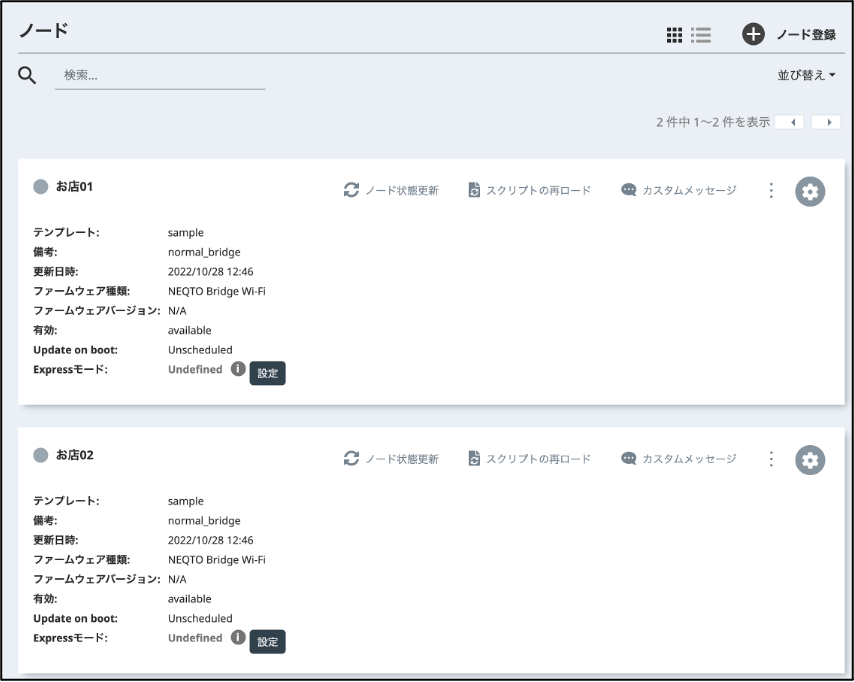Refresh node status for お店01

coord(391,190)
